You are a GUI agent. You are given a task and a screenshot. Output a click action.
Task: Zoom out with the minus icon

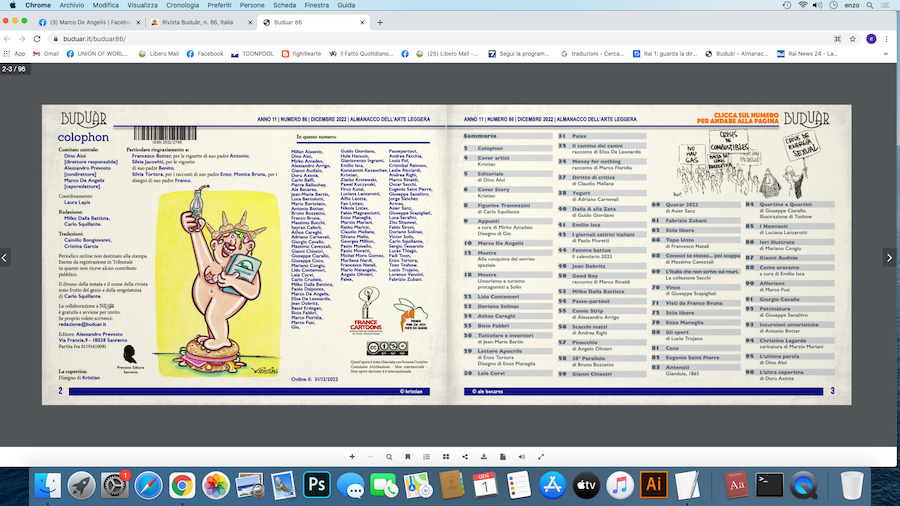pos(370,457)
